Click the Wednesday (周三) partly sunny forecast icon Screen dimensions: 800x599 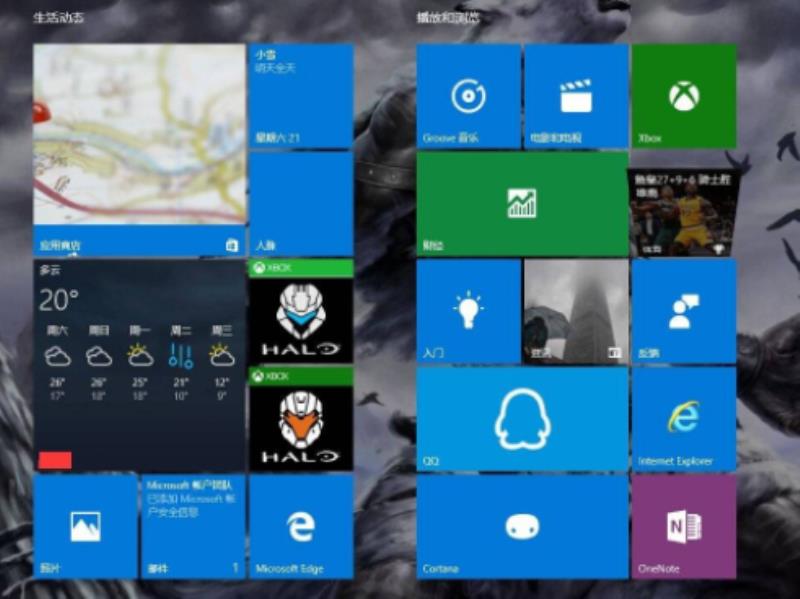pos(222,356)
